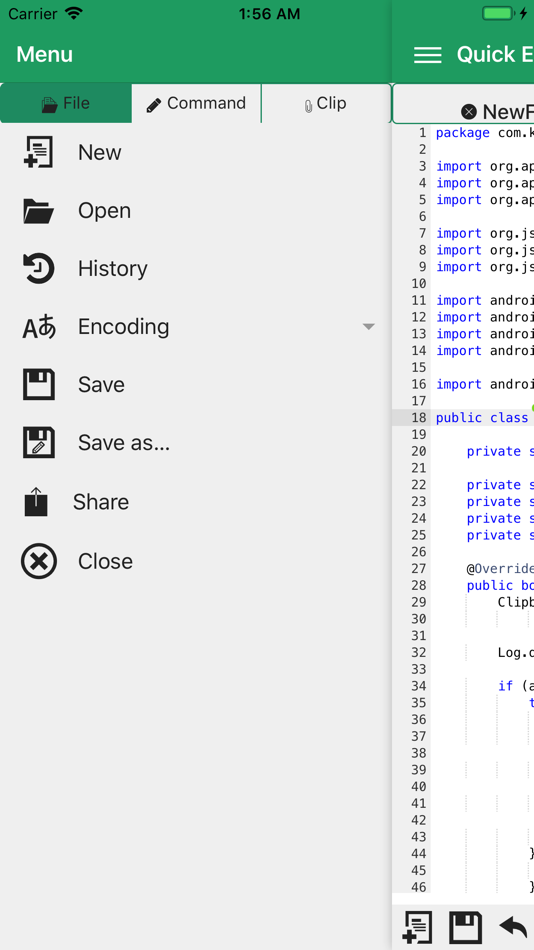534x950 pixels.
Task: Select the Encoding label
Action: [124, 327]
